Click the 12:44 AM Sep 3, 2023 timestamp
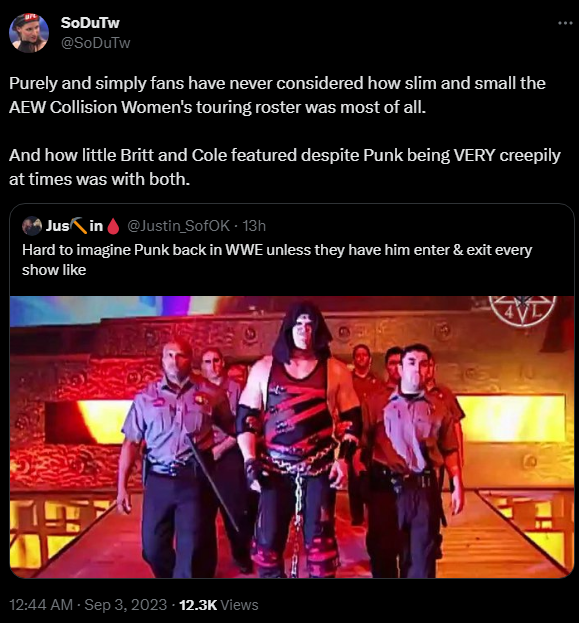This screenshot has height=623, width=579. pos(88,605)
